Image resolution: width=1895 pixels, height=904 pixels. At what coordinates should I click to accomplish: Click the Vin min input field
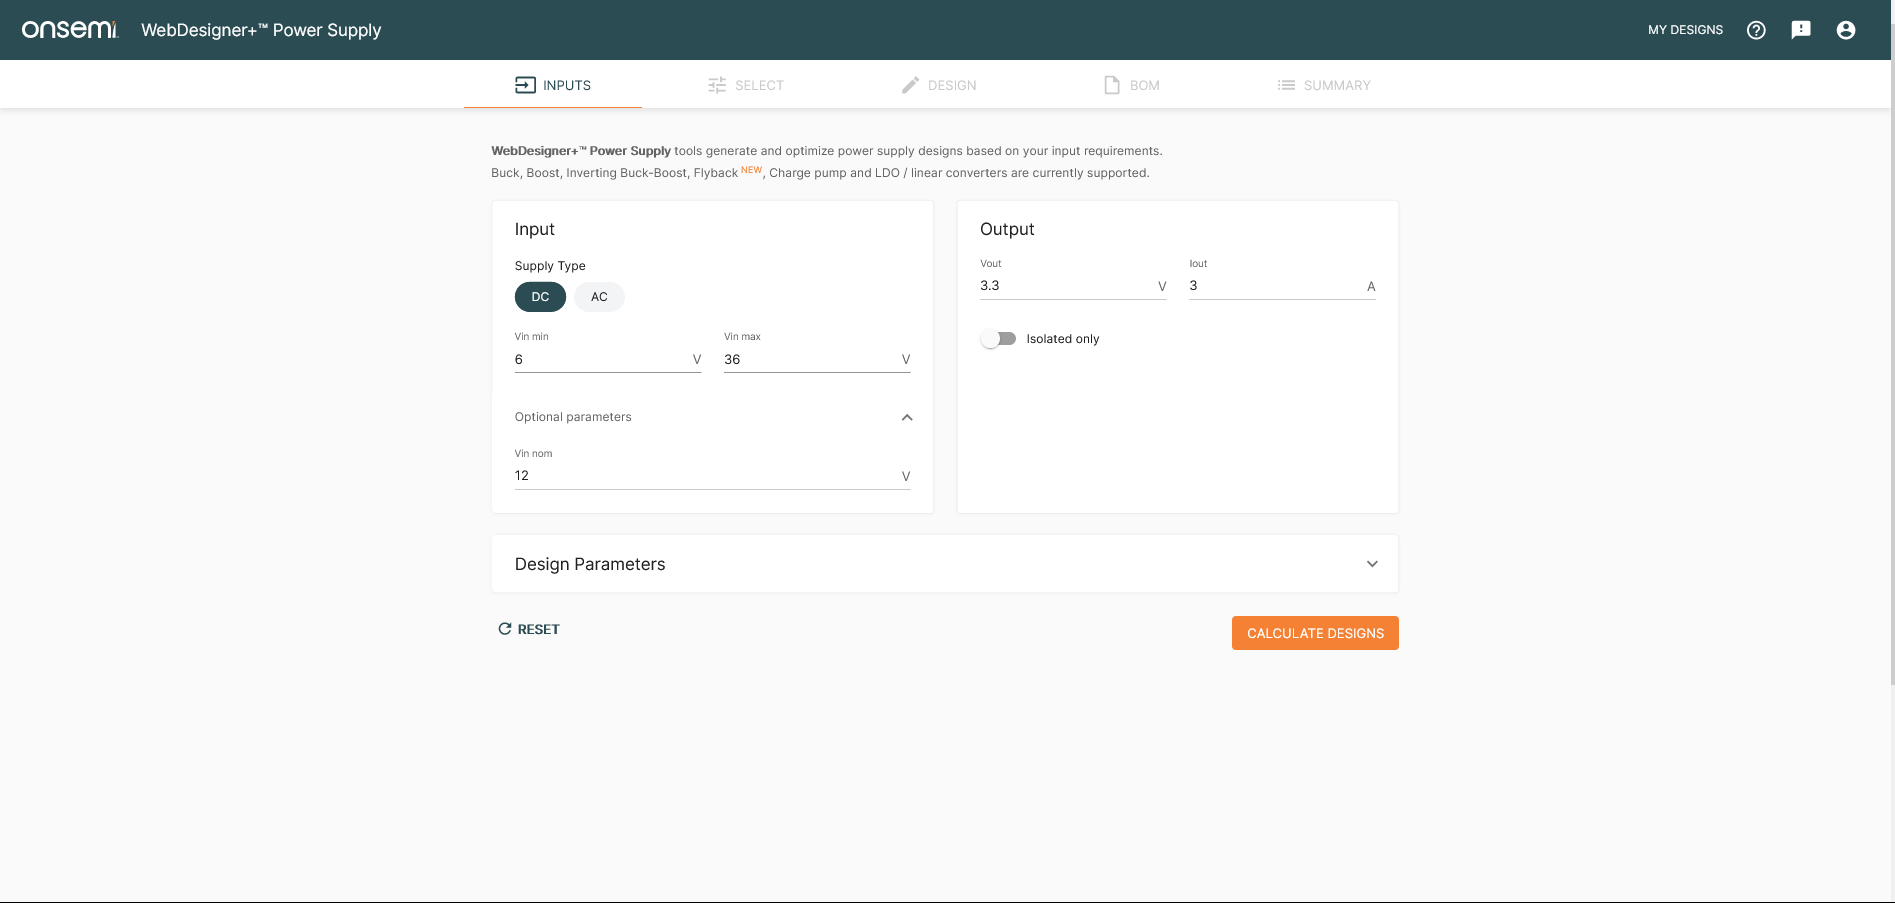pos(600,360)
